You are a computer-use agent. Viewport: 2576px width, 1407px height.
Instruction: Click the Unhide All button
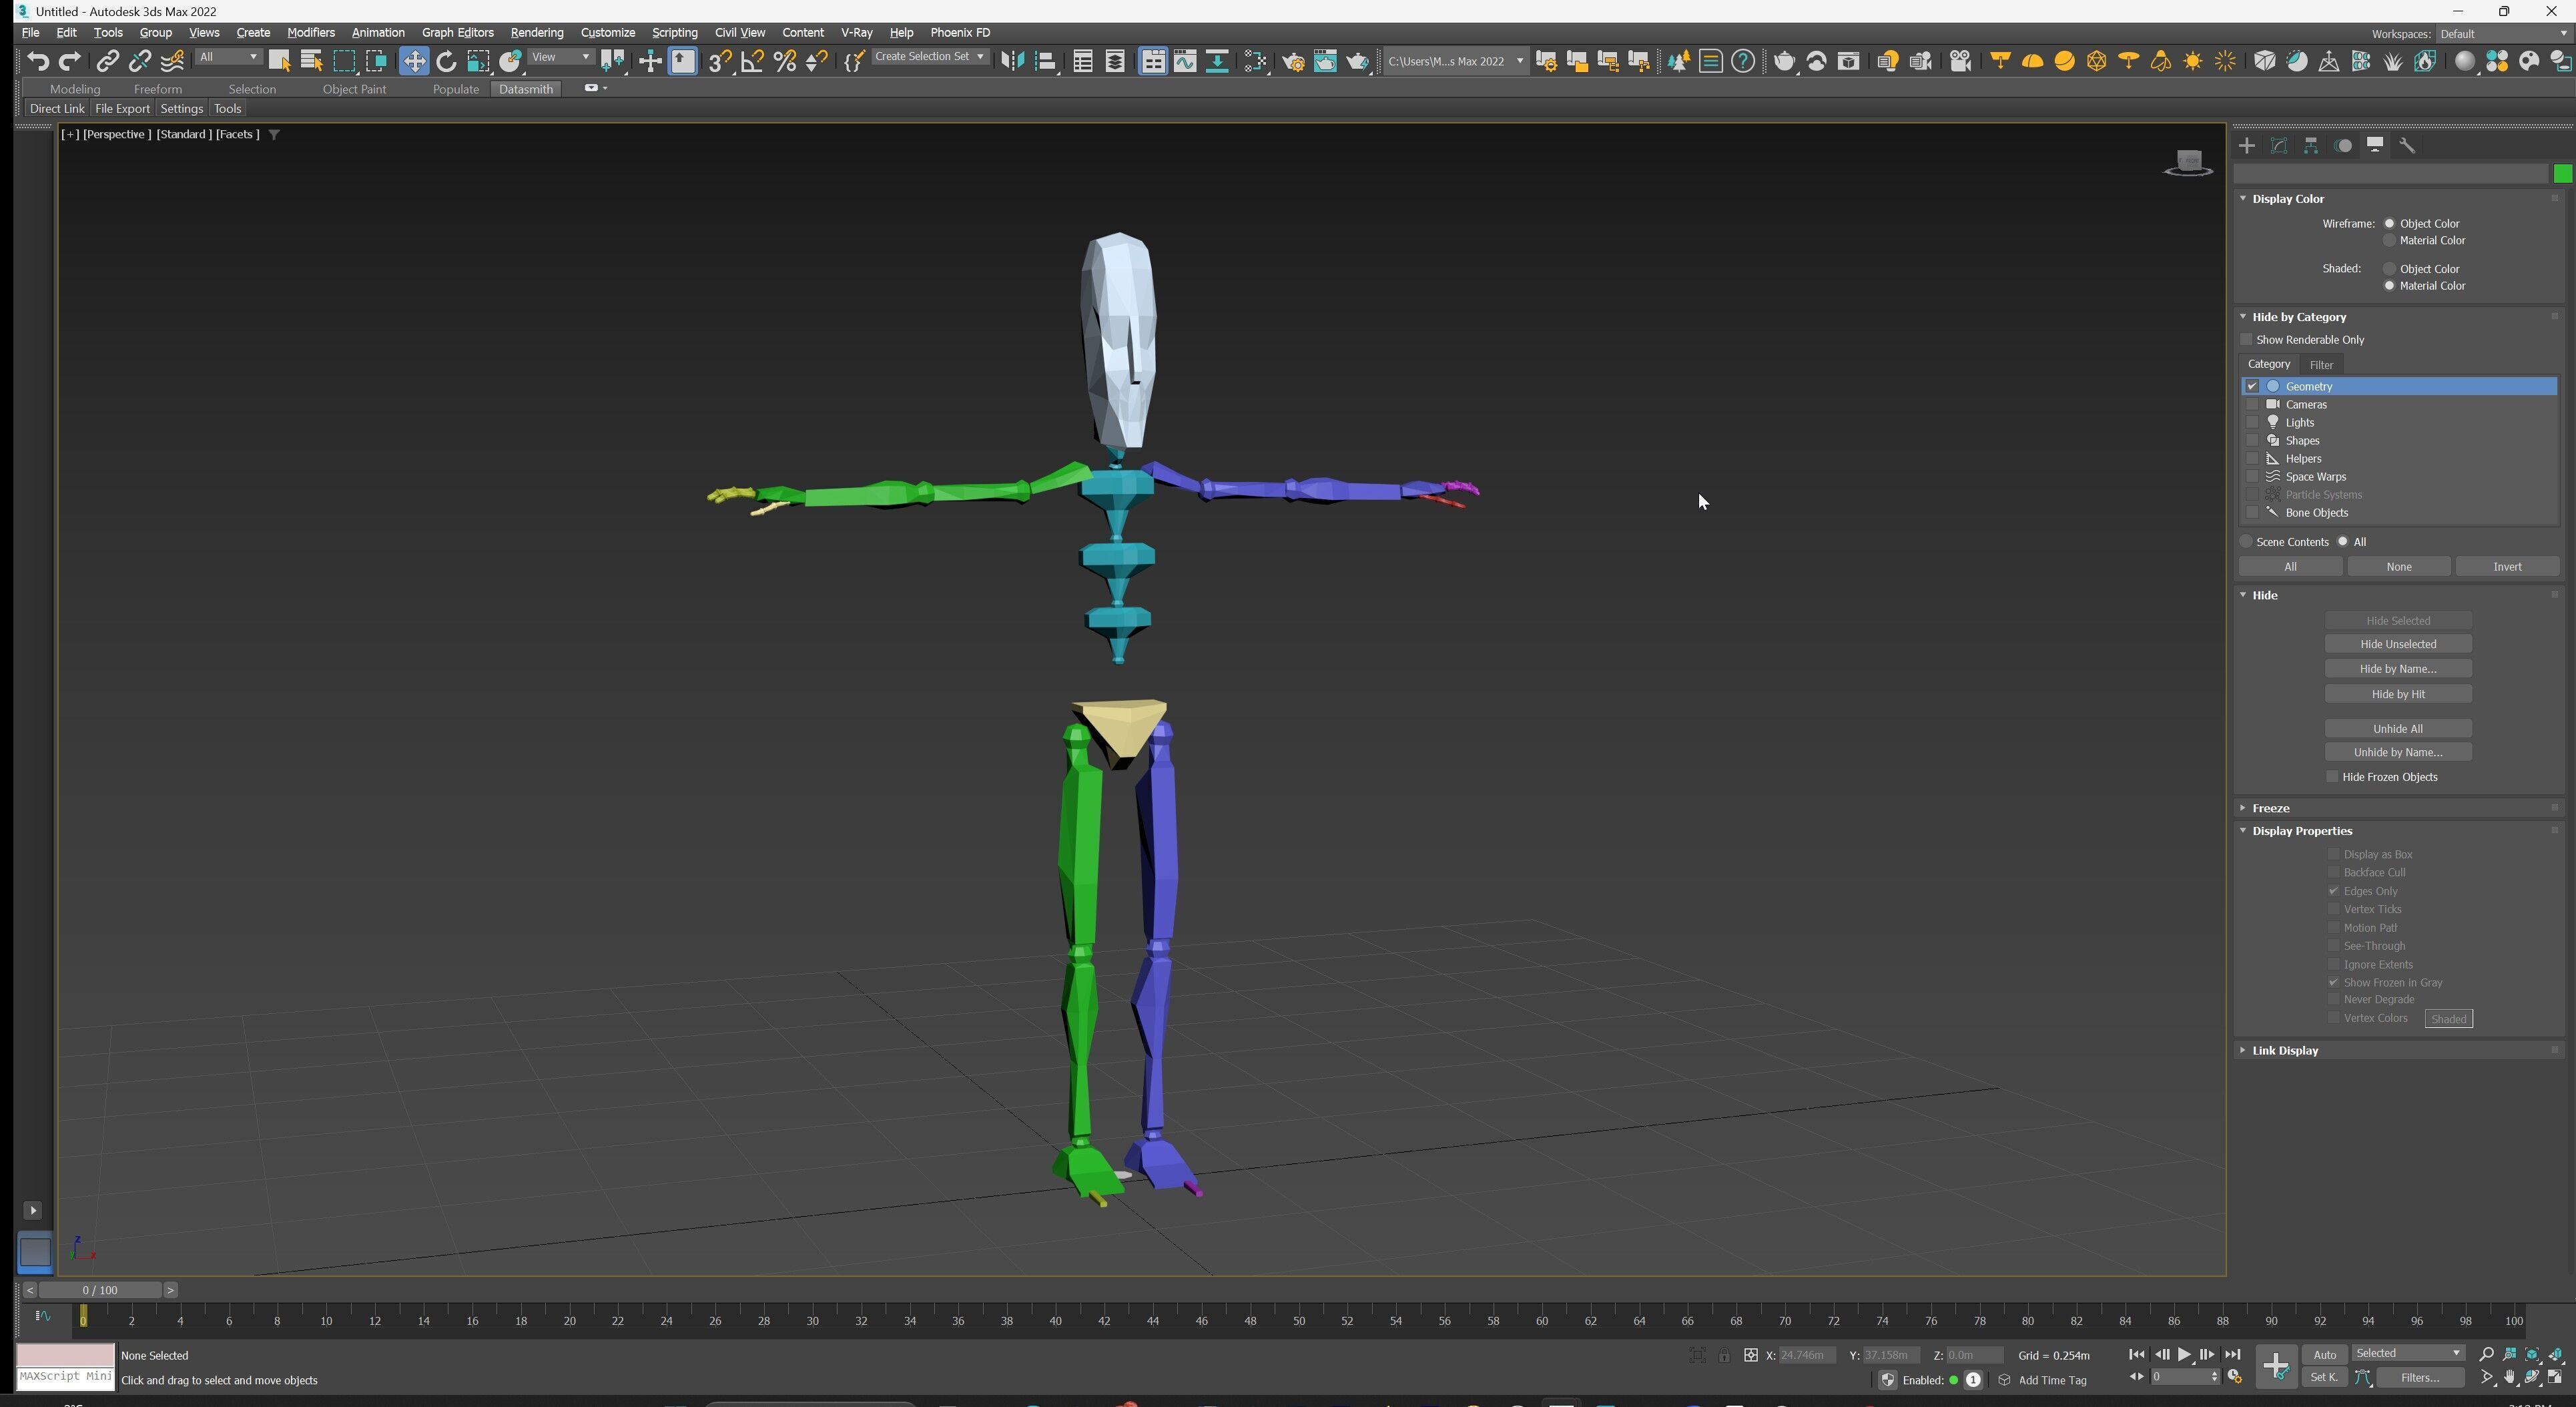point(2397,729)
